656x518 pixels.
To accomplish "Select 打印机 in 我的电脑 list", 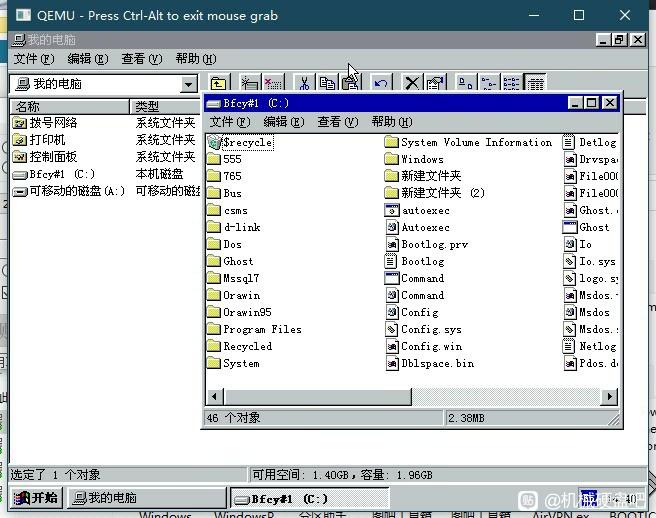I will pos(39,140).
